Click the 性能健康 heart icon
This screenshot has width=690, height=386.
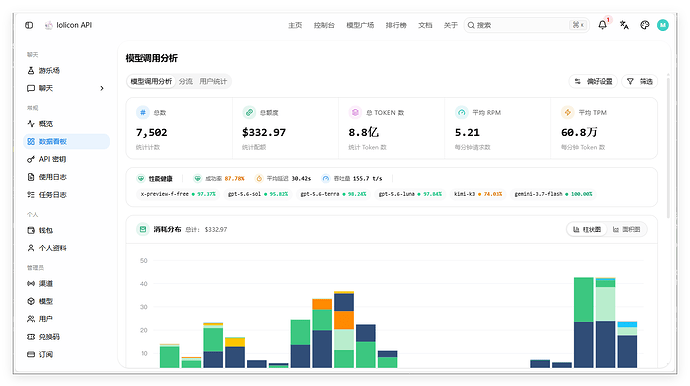tap(141, 179)
